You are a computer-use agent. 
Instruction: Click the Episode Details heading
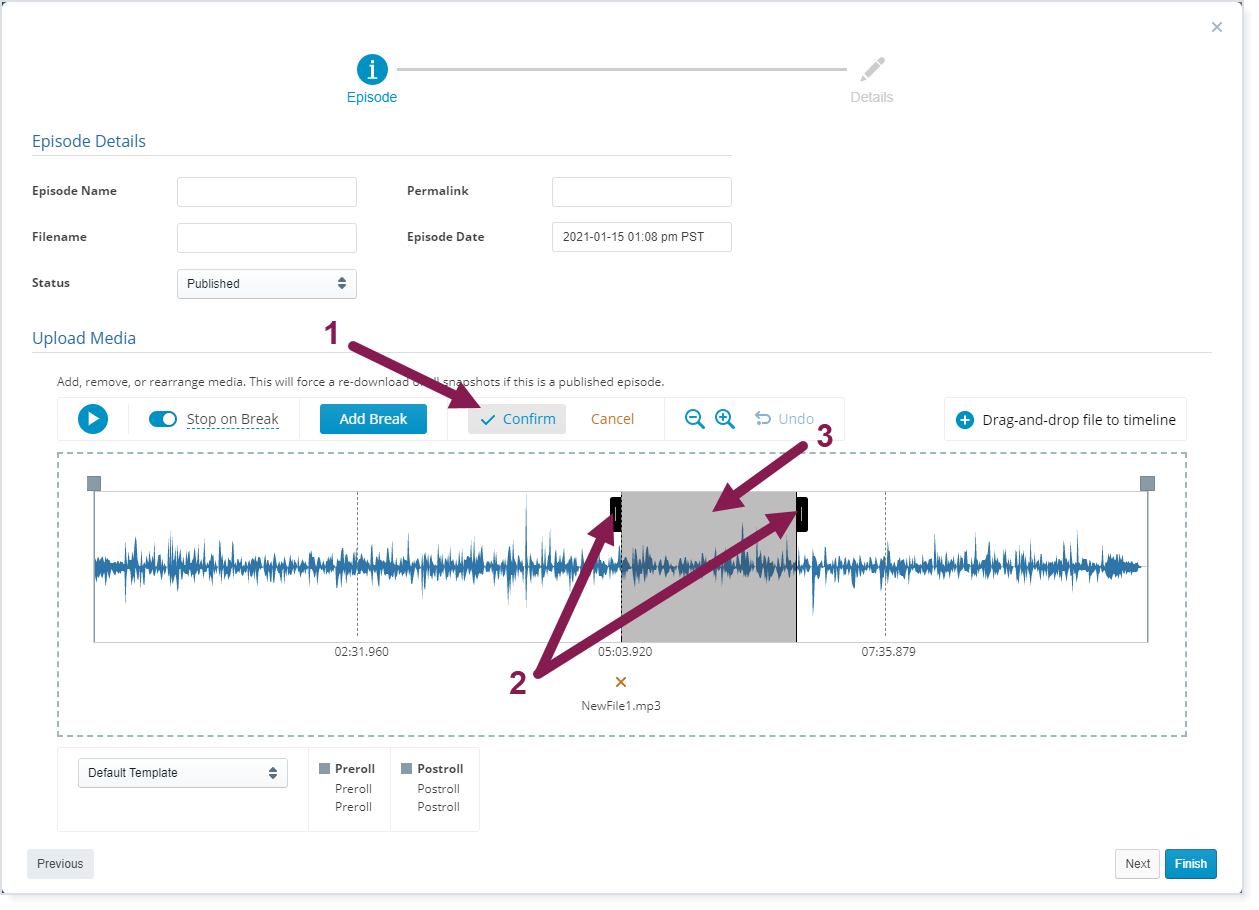[x=89, y=141]
